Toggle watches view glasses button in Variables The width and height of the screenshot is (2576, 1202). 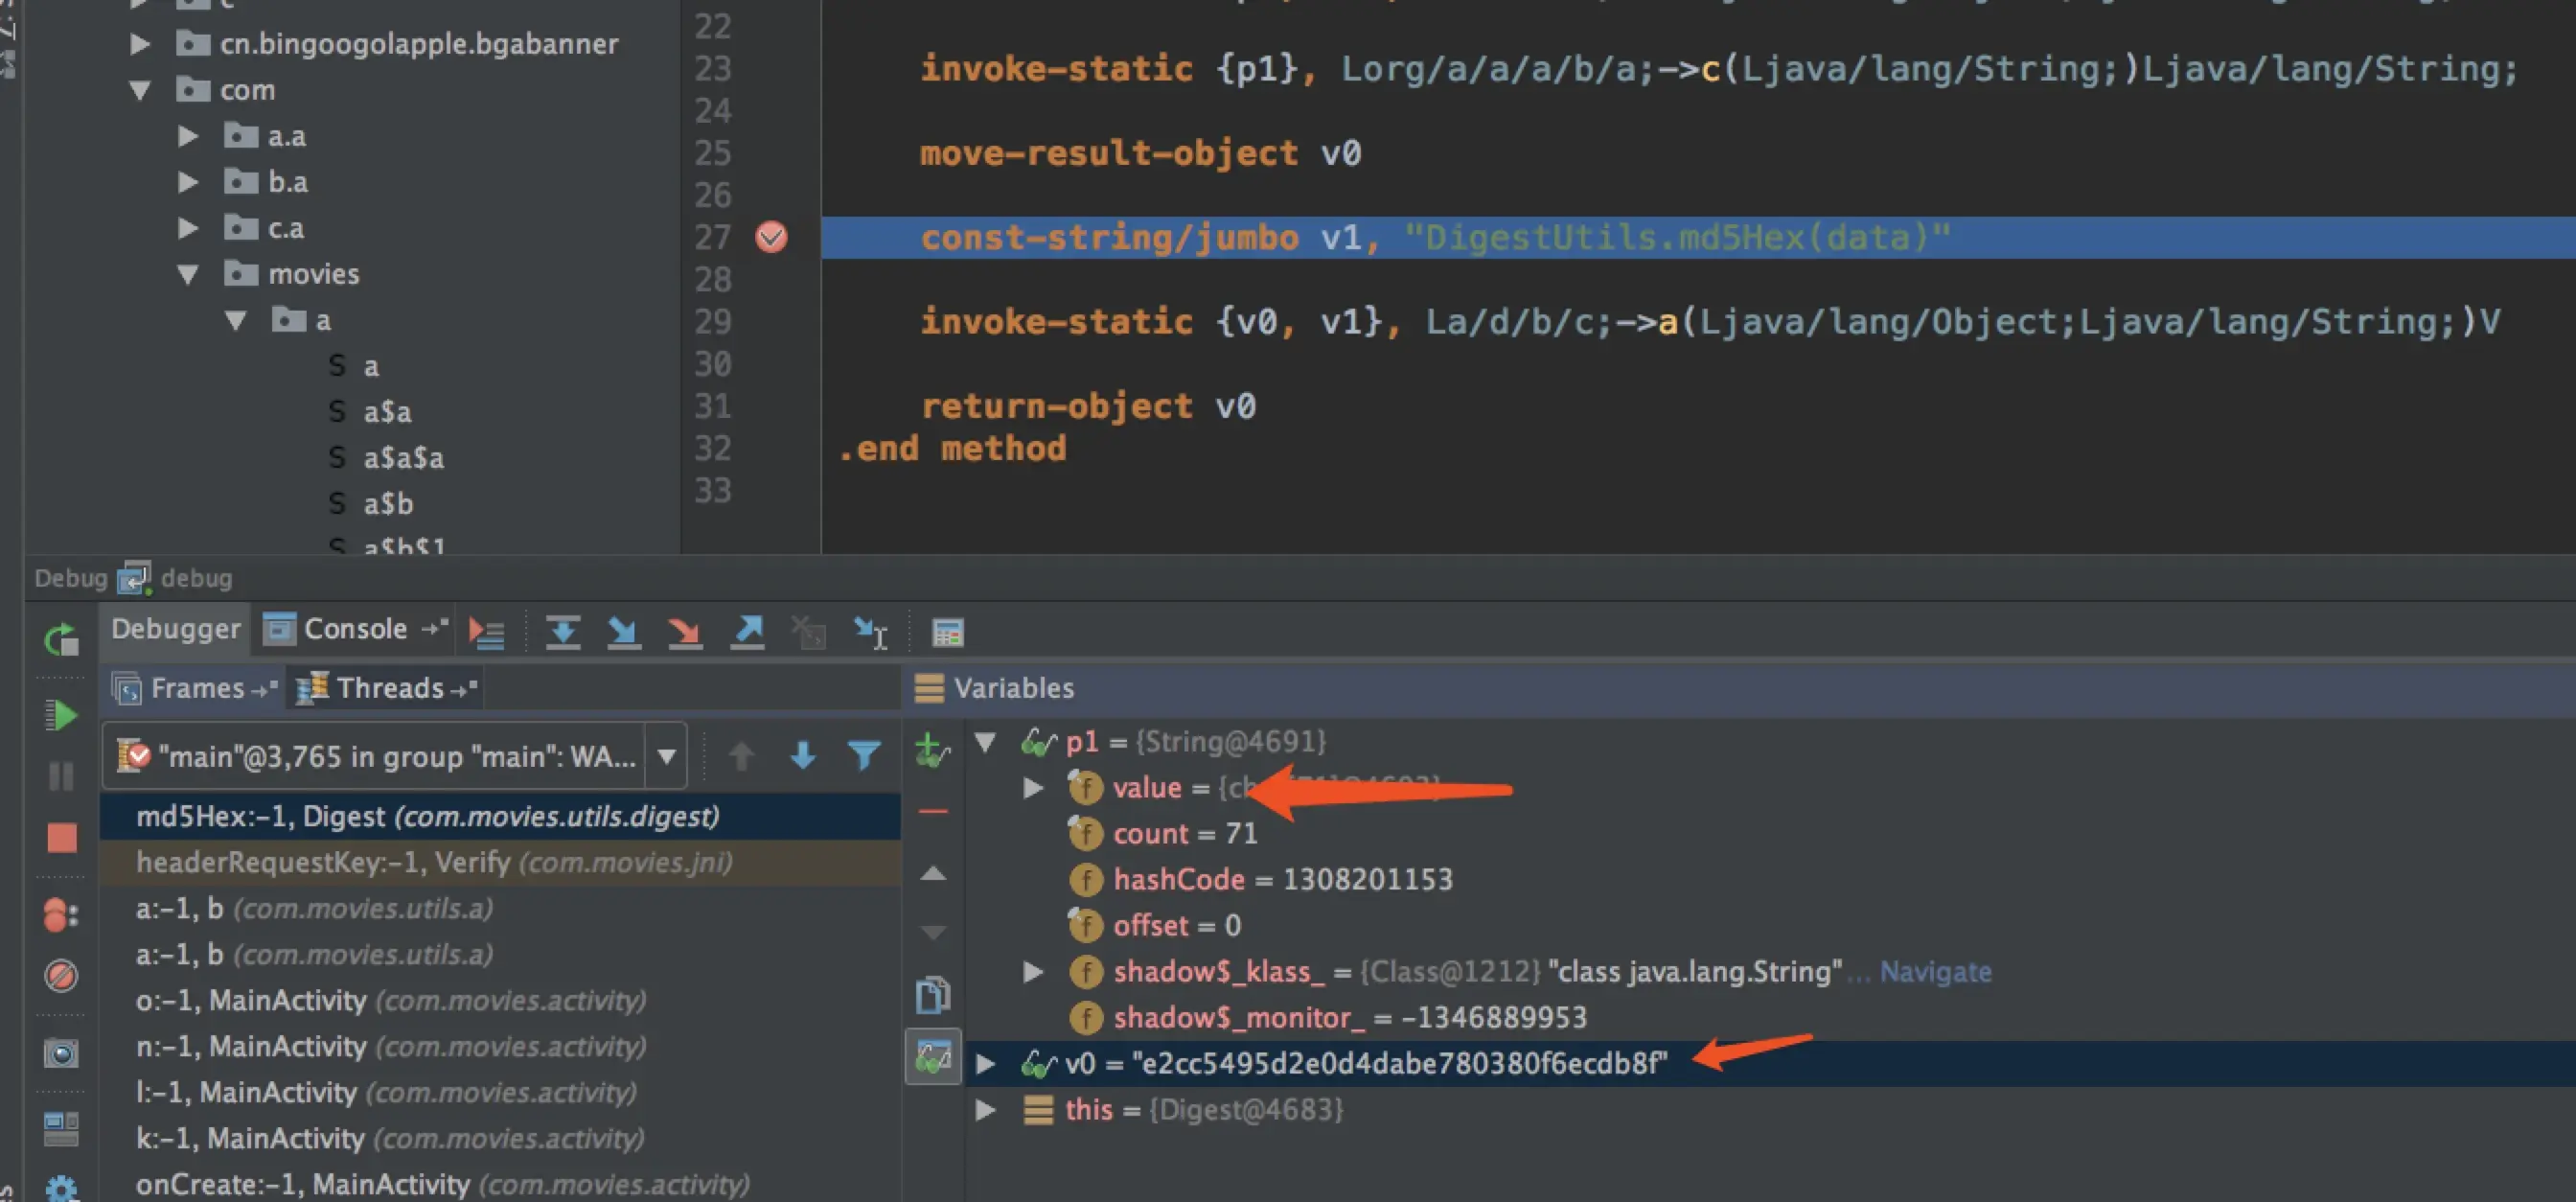(x=933, y=1056)
